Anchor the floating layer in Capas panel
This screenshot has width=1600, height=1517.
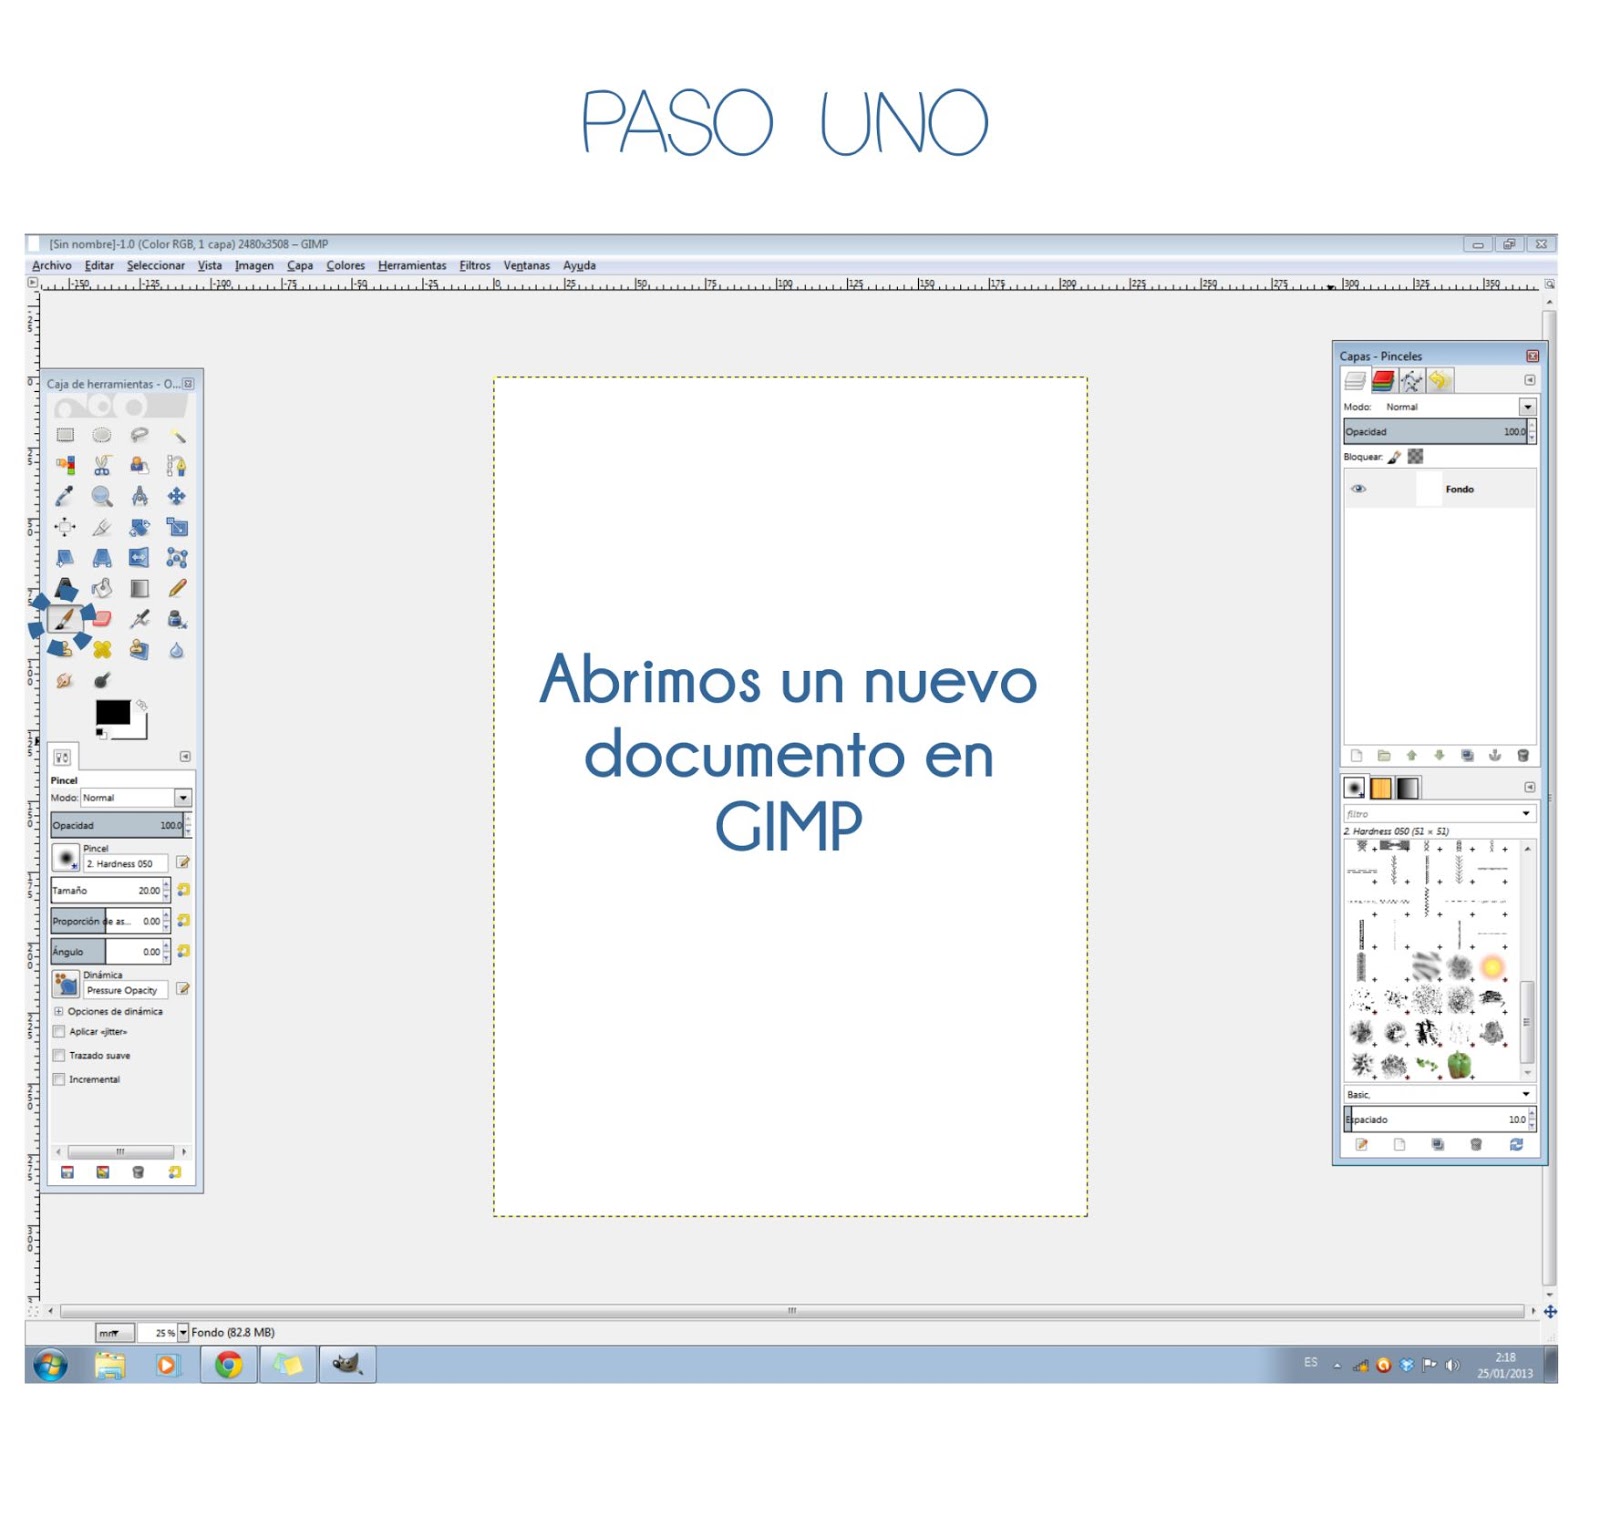coord(1495,756)
